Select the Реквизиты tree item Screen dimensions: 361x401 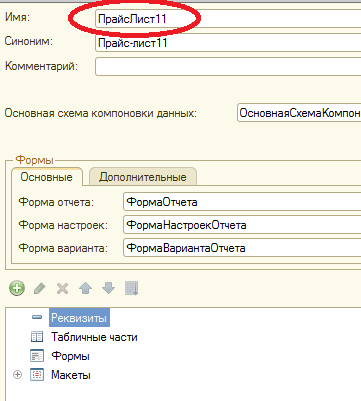[79, 318]
